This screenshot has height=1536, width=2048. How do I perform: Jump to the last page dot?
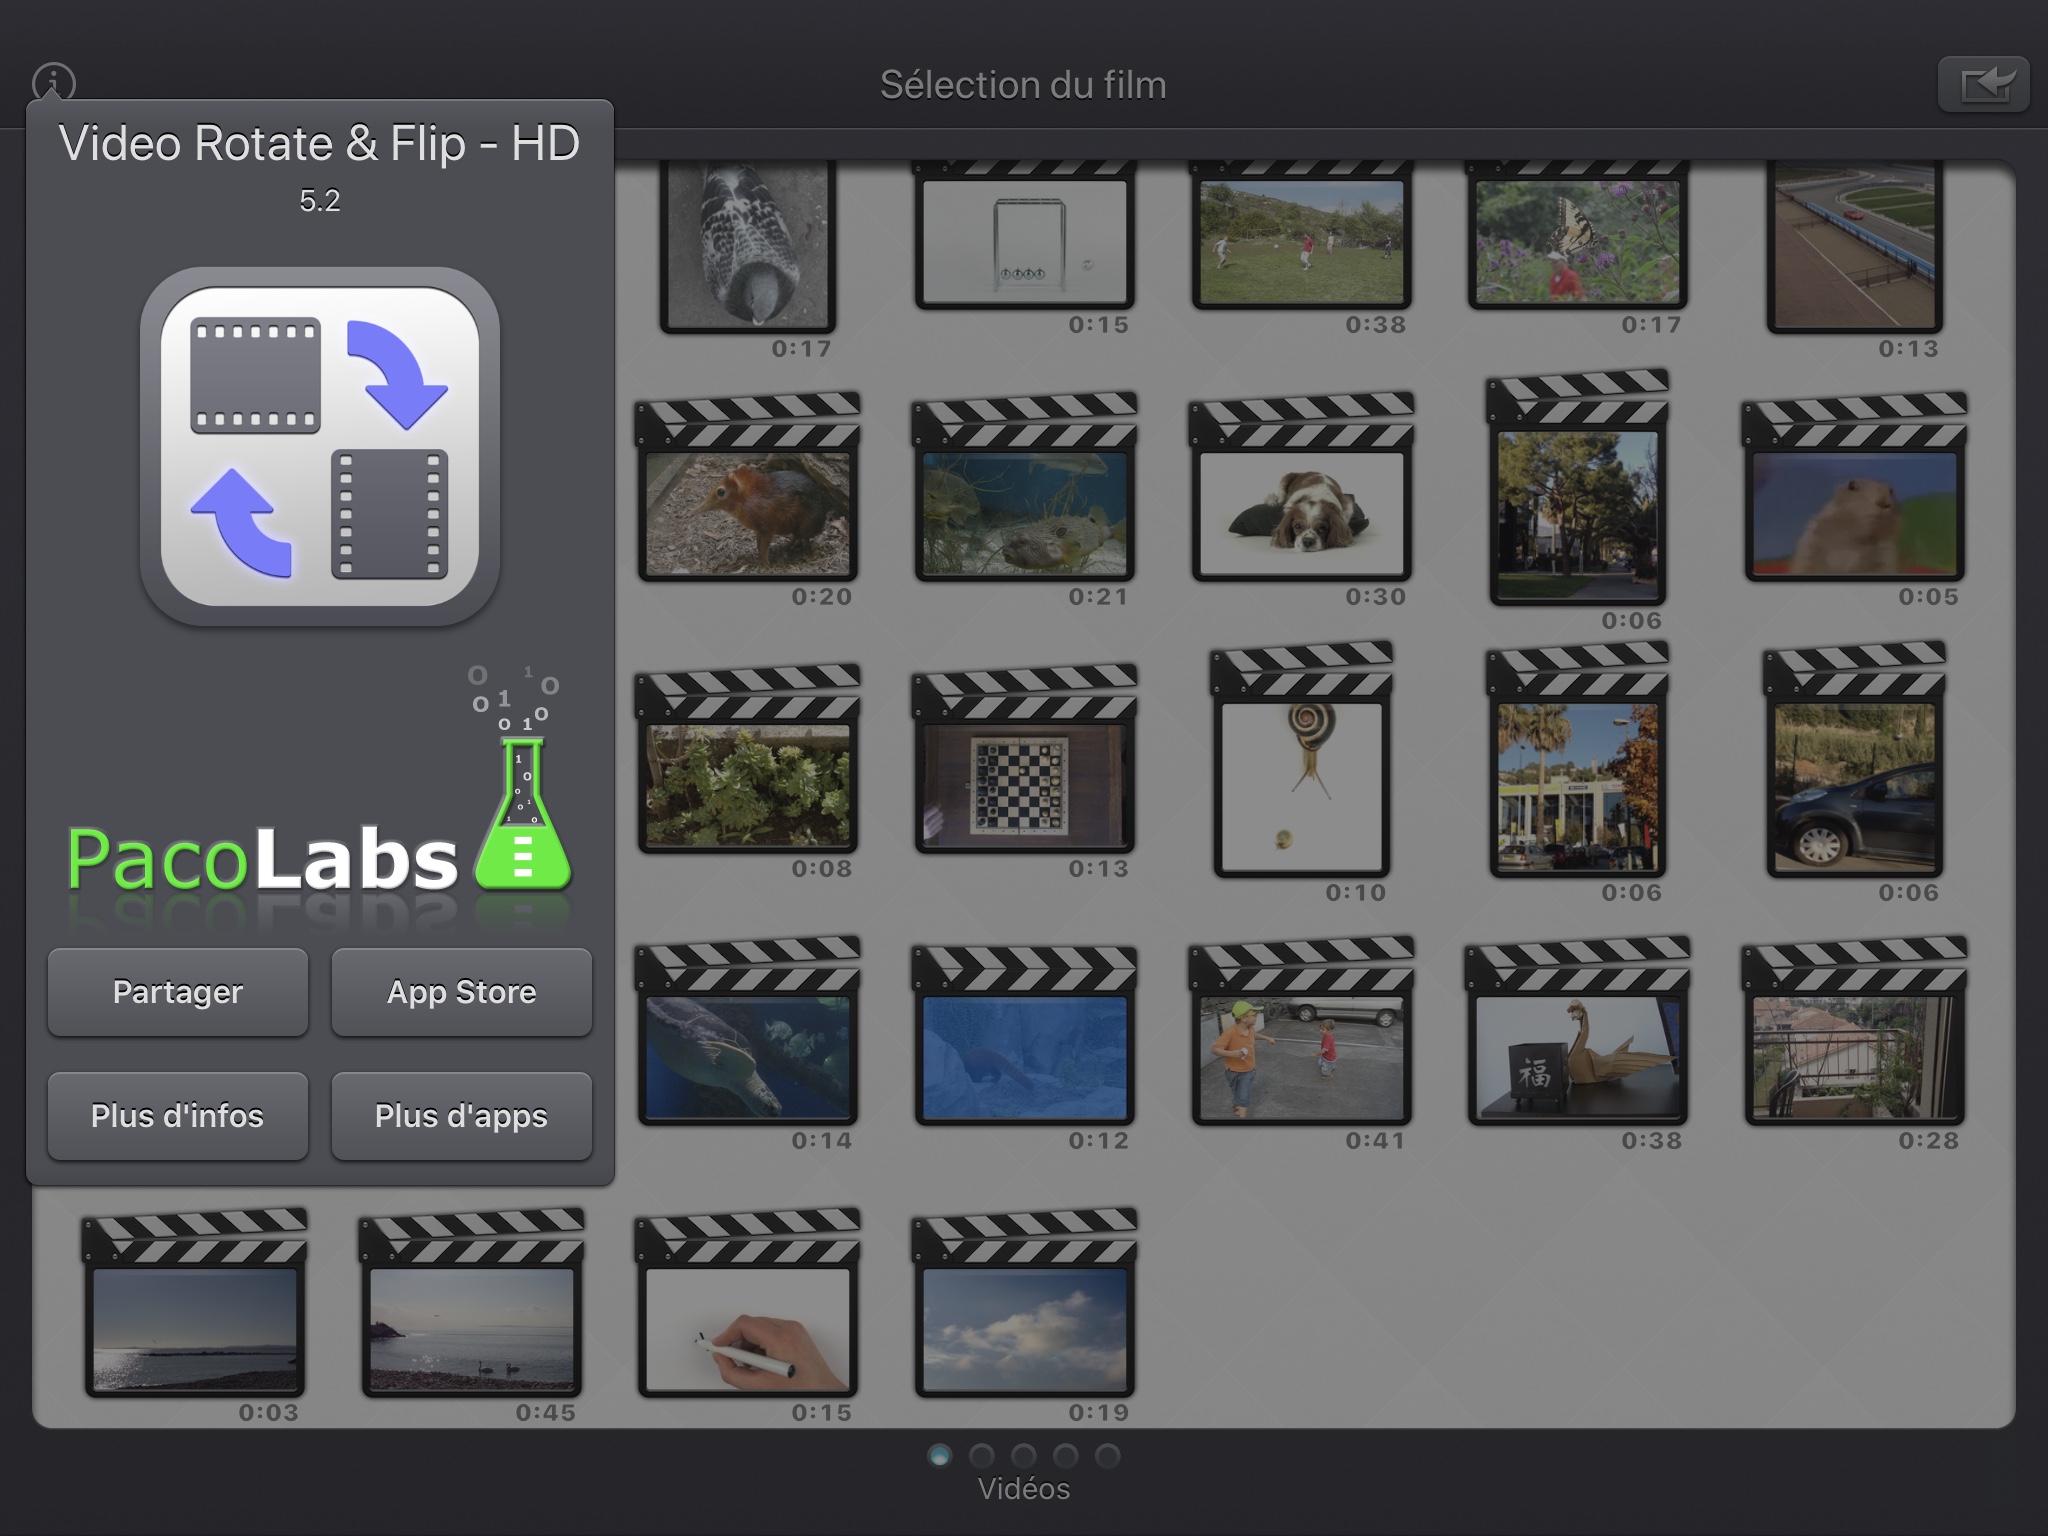point(1107,1455)
